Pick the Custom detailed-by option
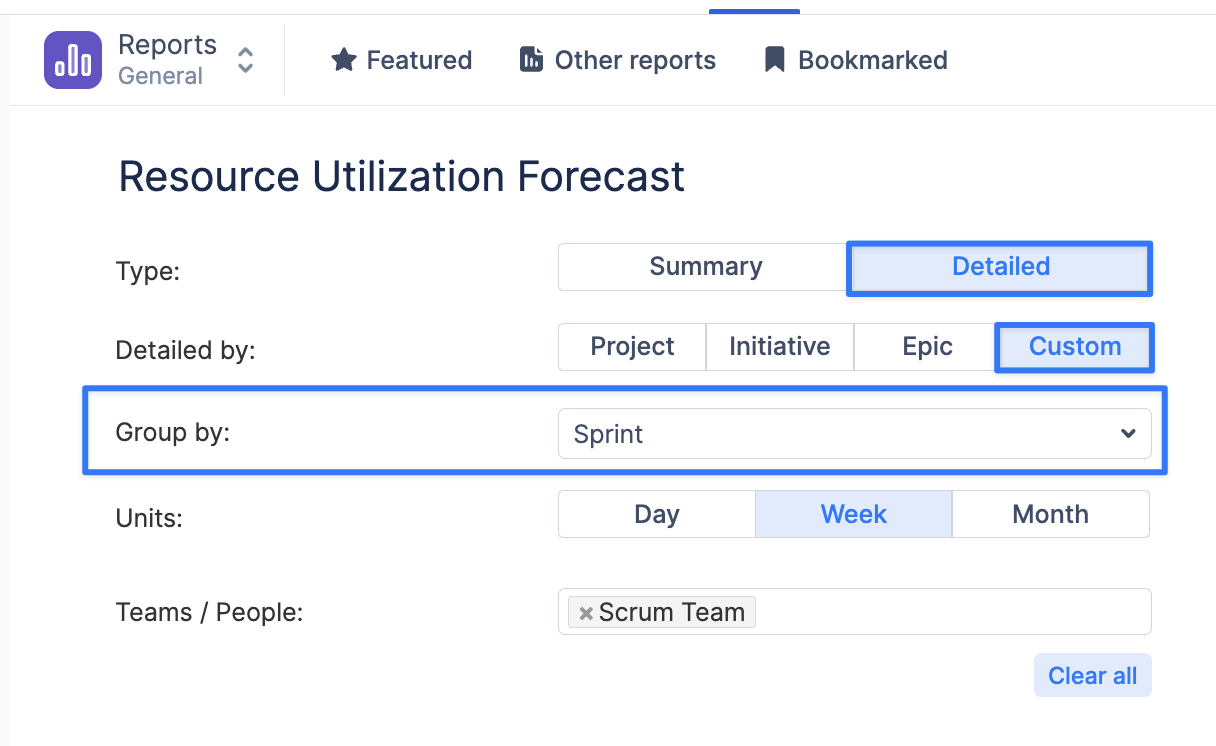Screen dimensions: 1216x746 pos(1075,347)
